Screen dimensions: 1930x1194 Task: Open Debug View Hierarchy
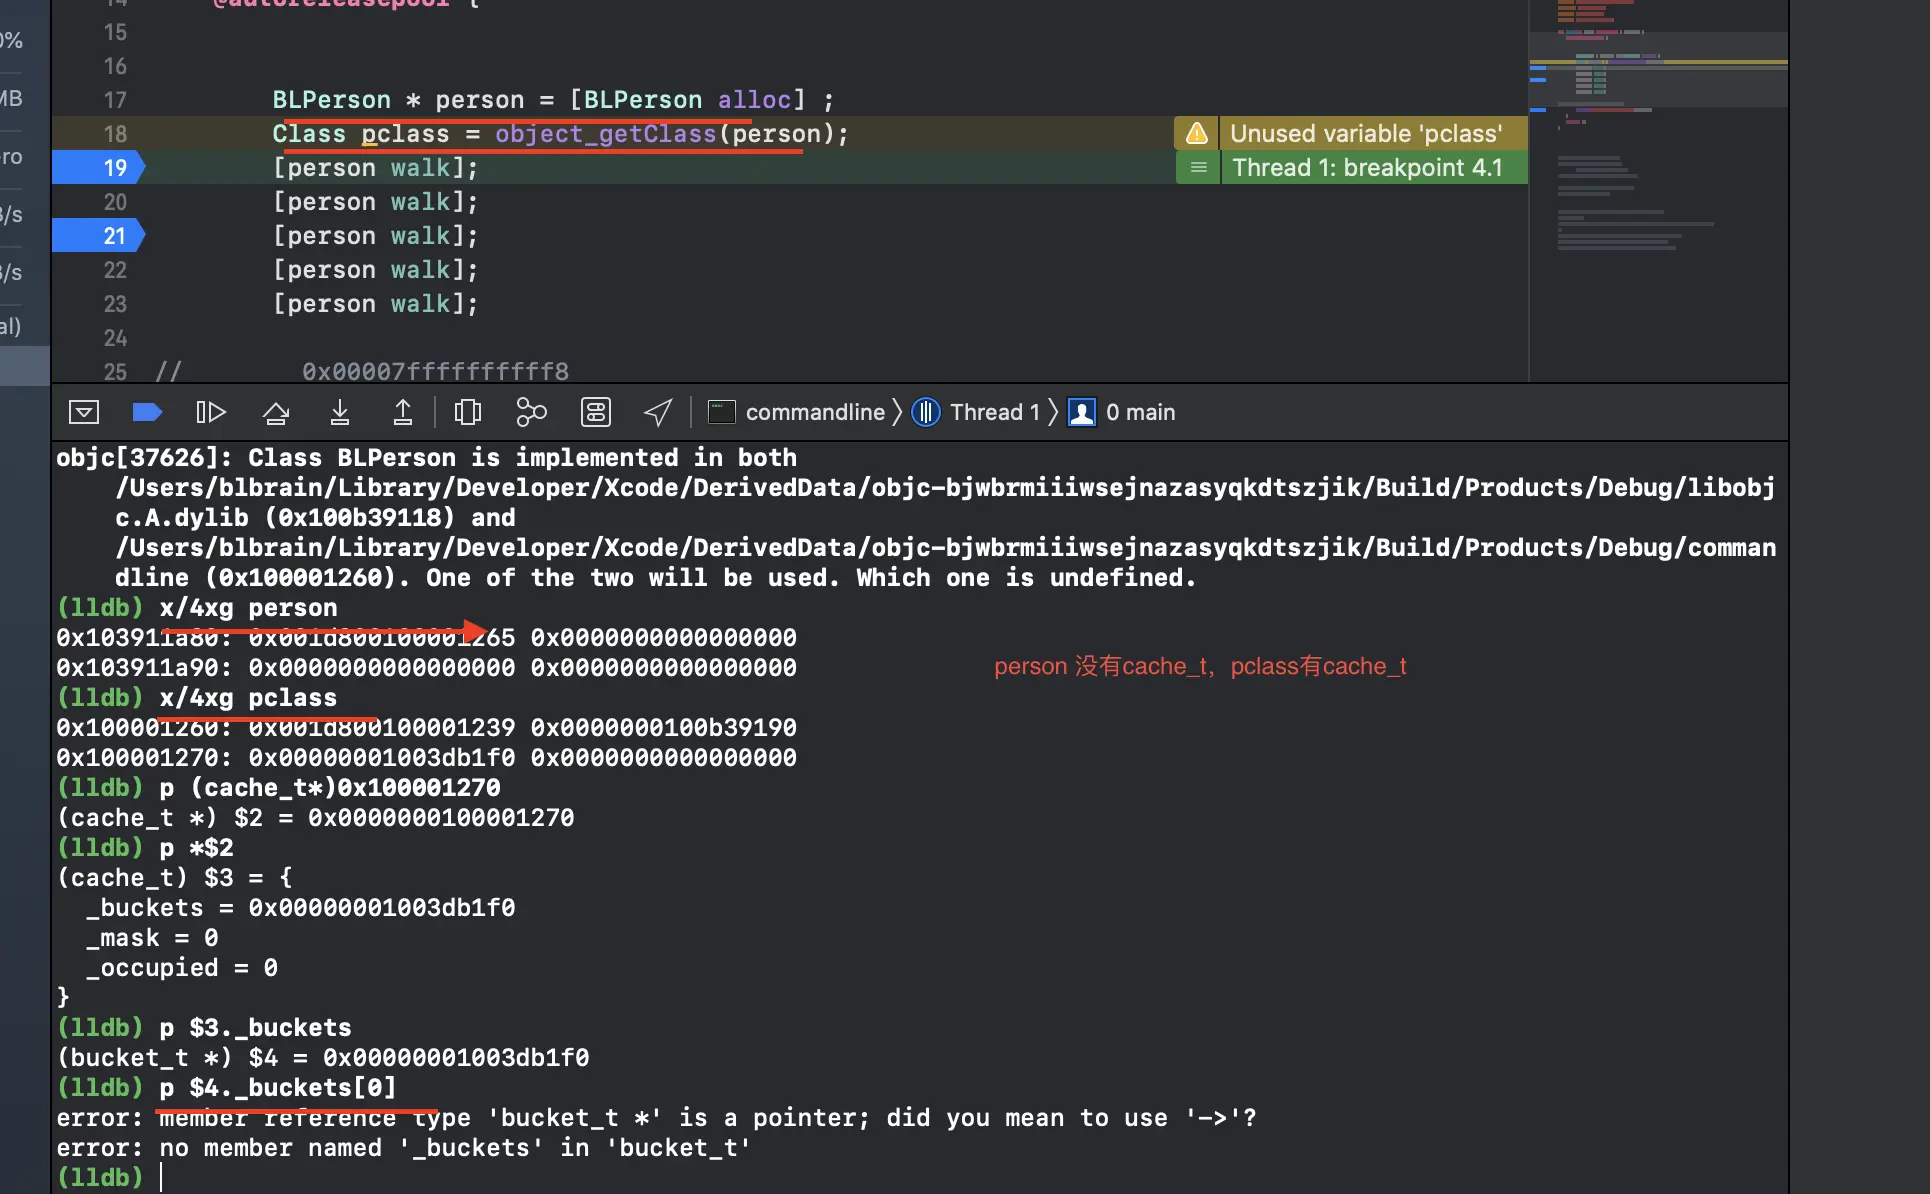(467, 412)
